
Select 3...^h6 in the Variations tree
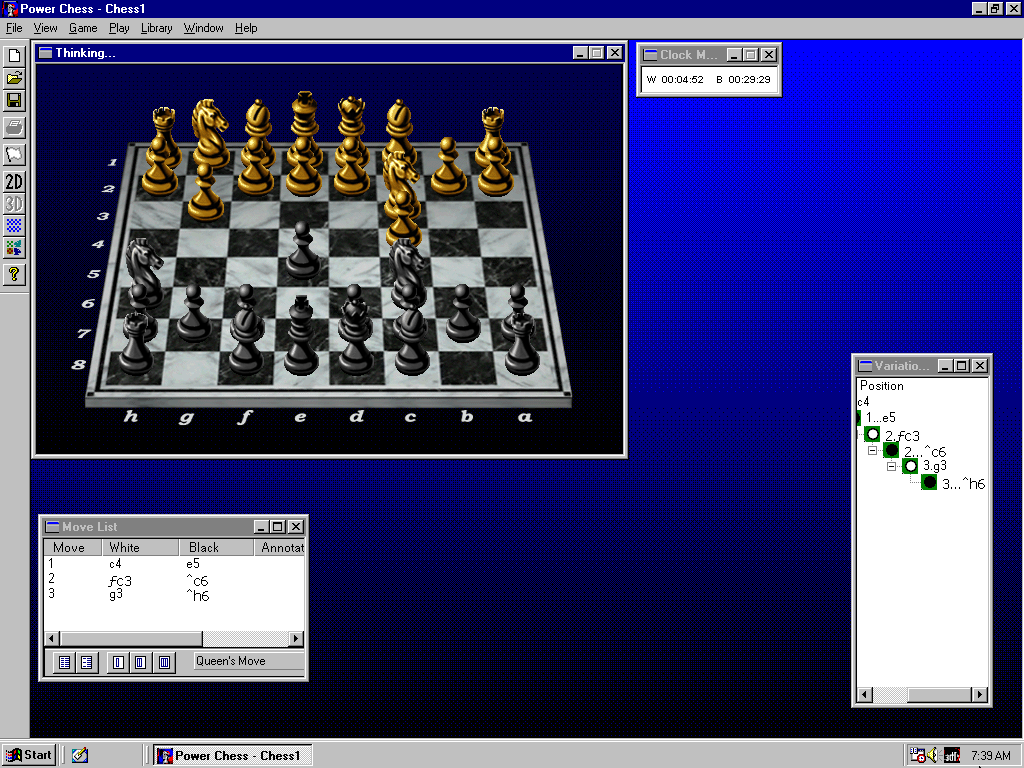pos(963,484)
